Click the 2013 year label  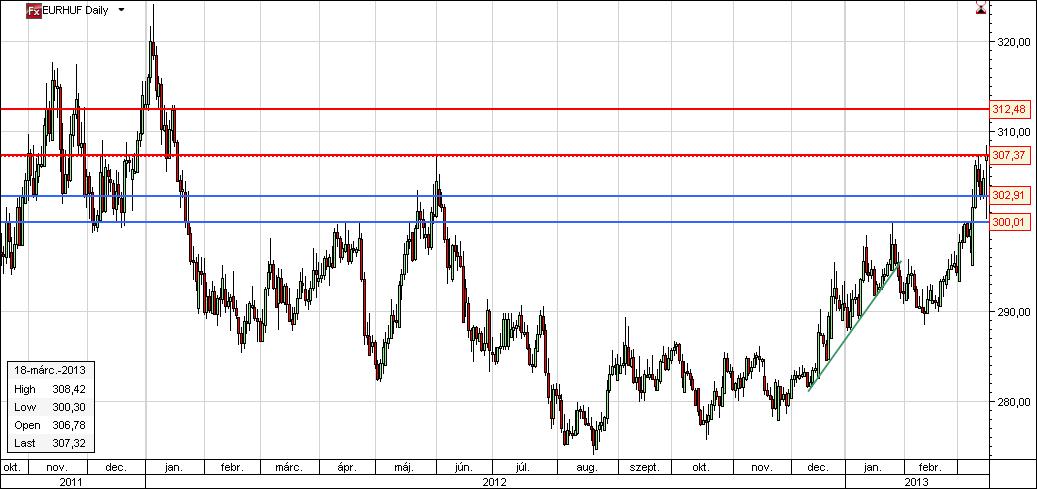[917, 481]
